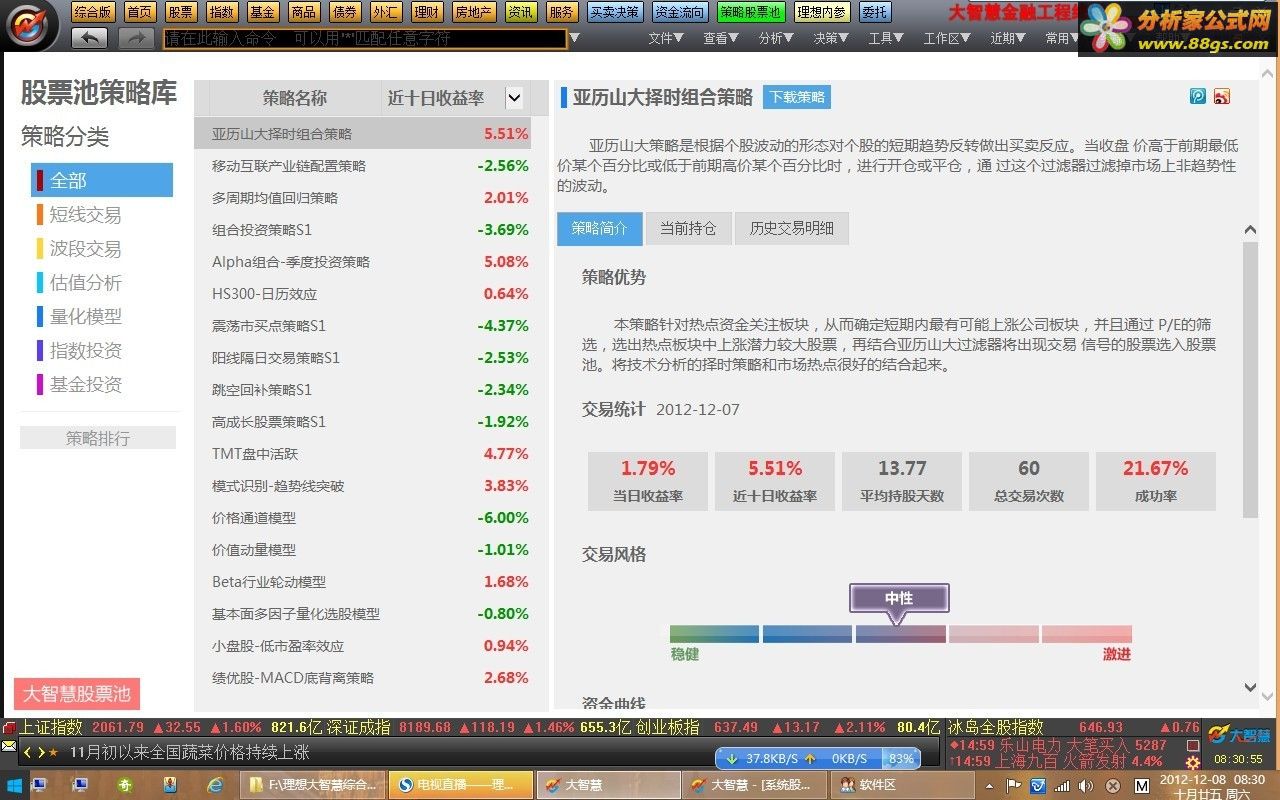Select the 指数投资 strategy category

[x=85, y=350]
